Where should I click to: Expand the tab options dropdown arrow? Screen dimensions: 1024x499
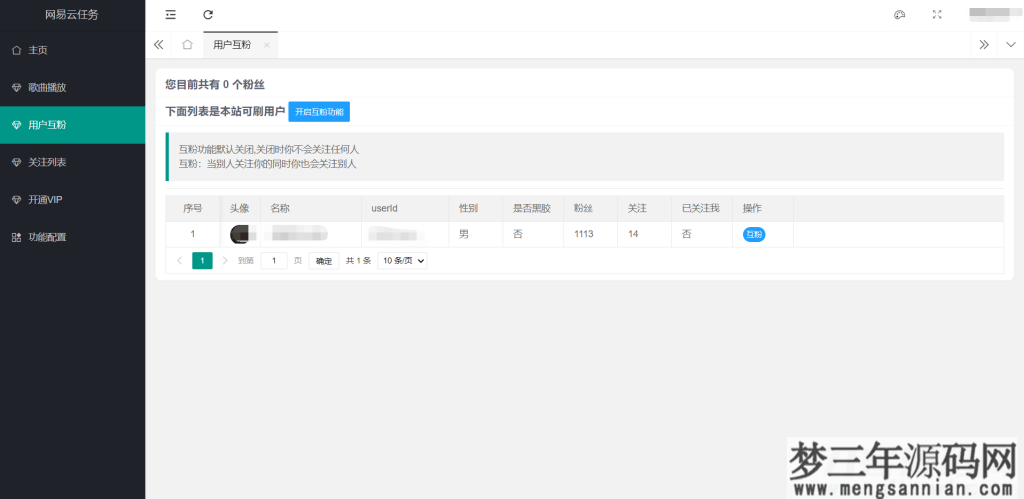[x=1010, y=45]
